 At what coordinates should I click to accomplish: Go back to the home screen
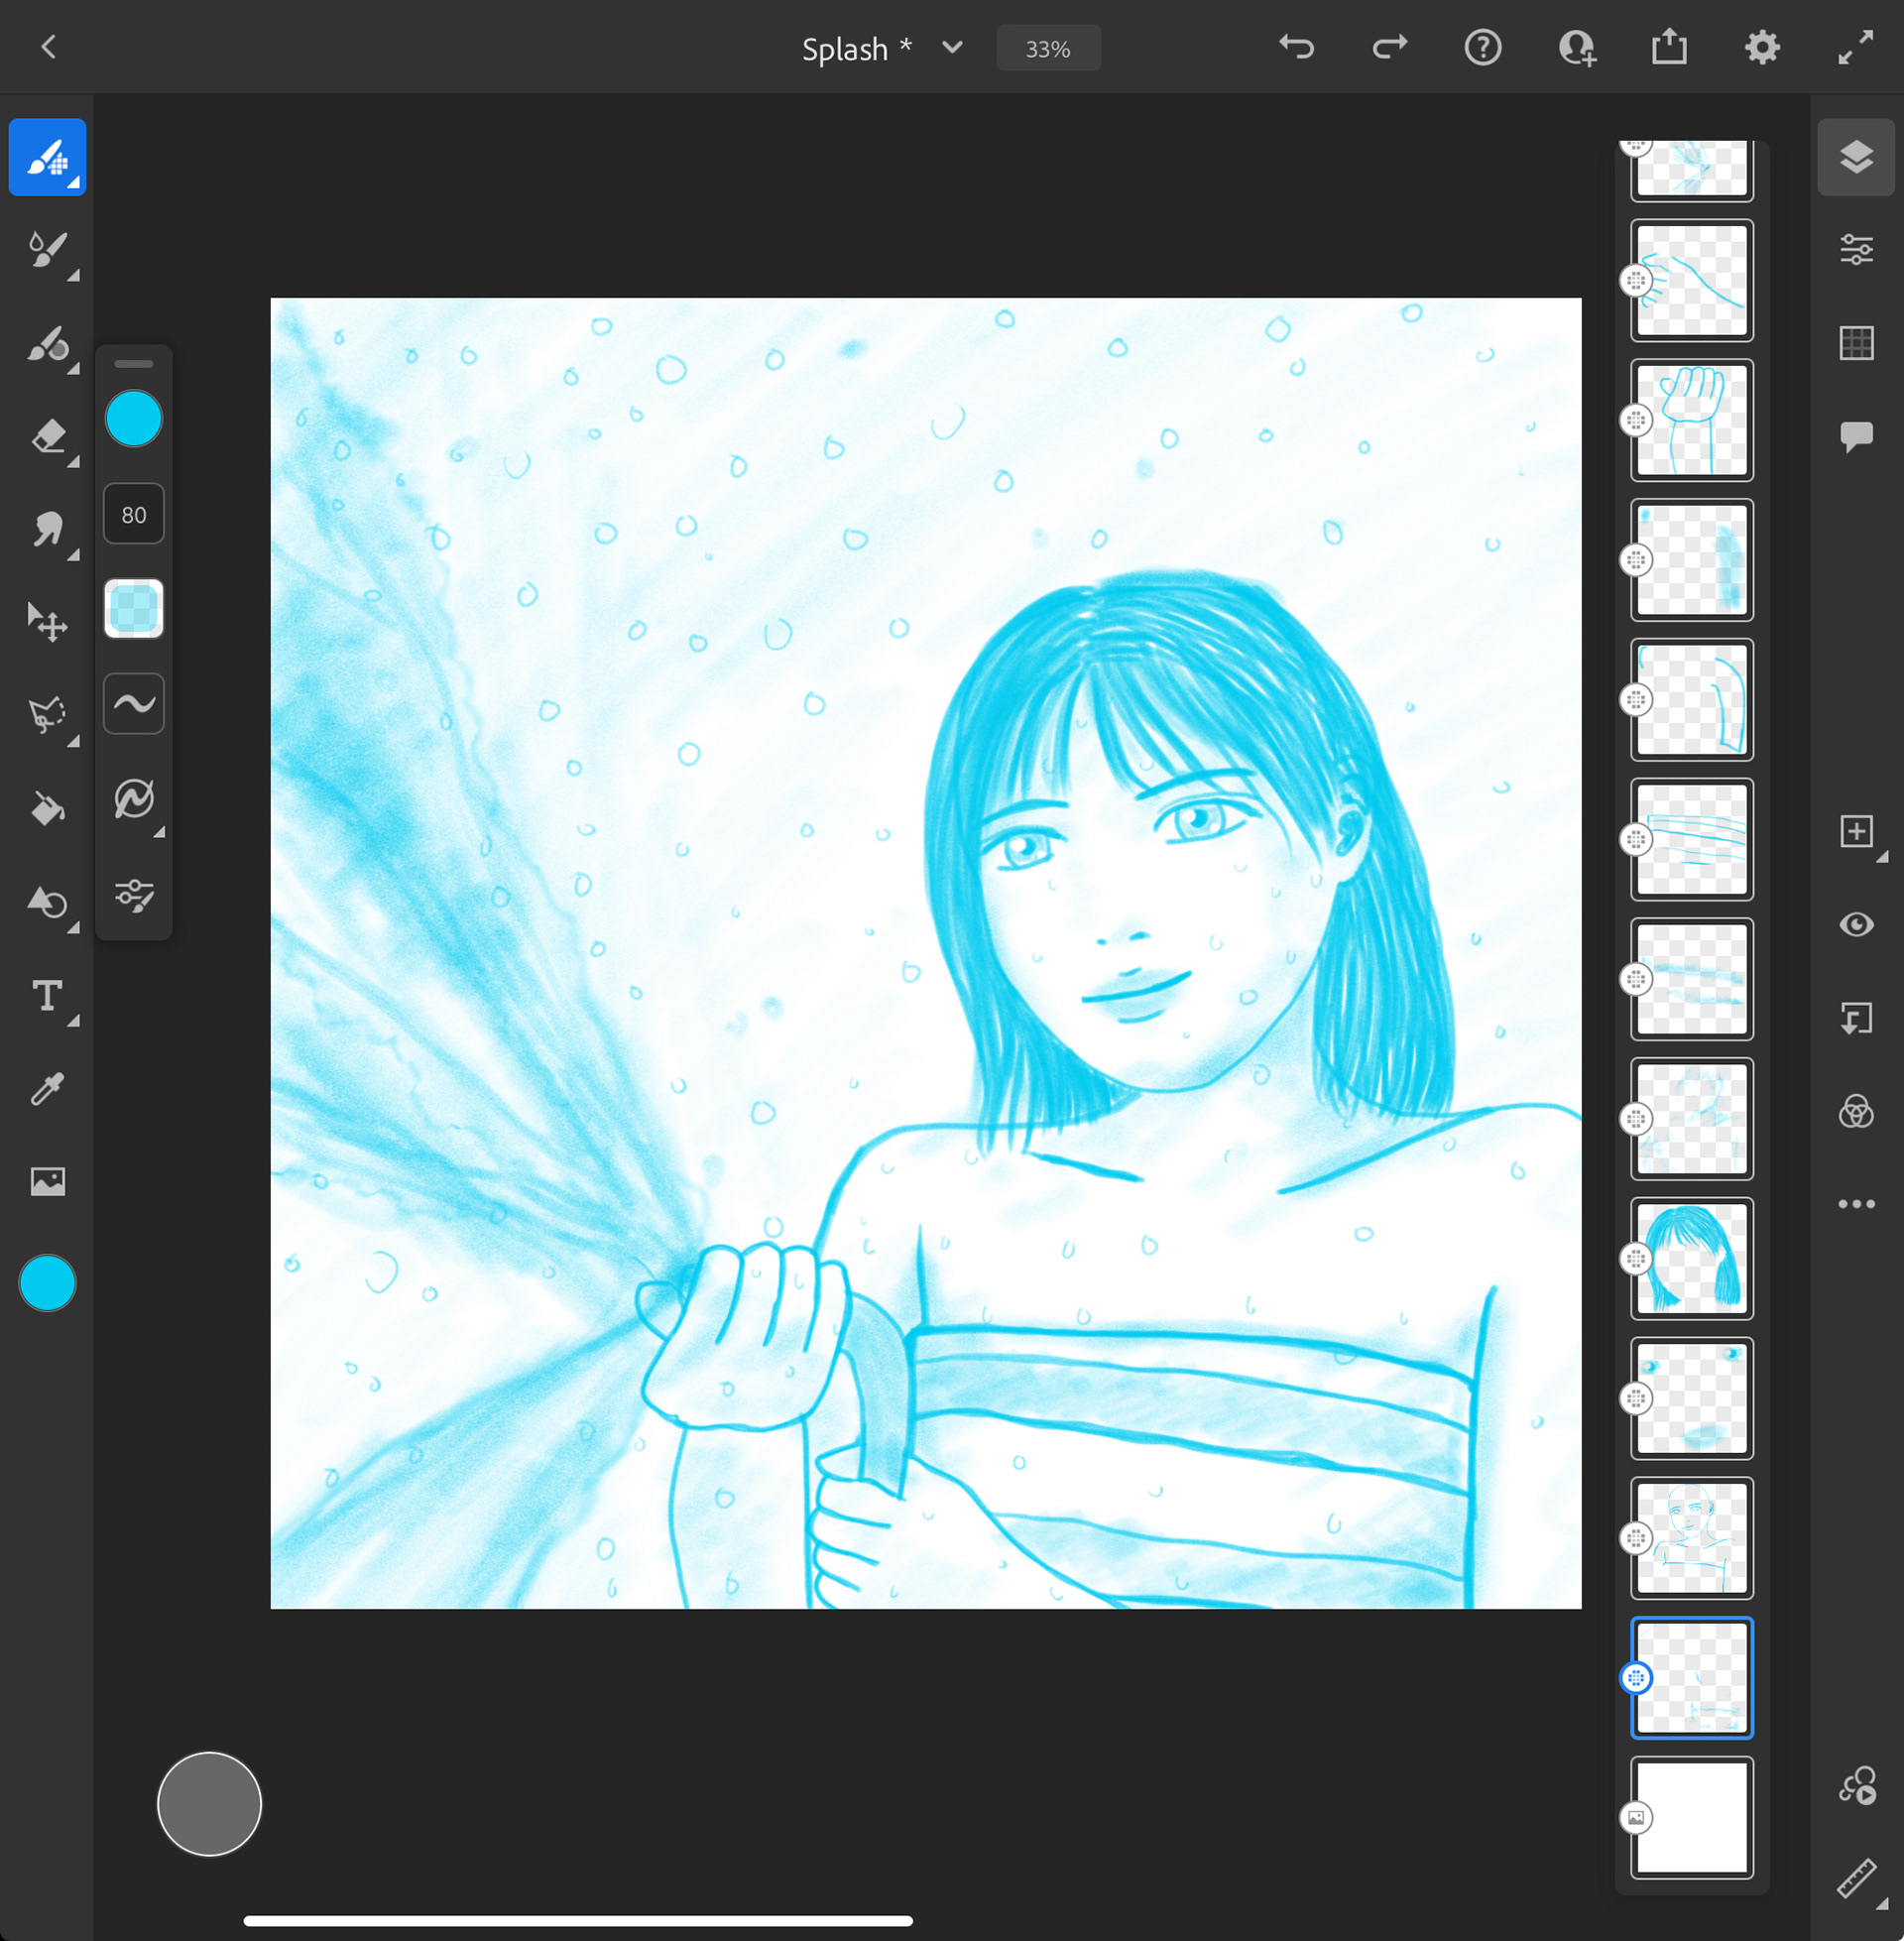pos(48,47)
